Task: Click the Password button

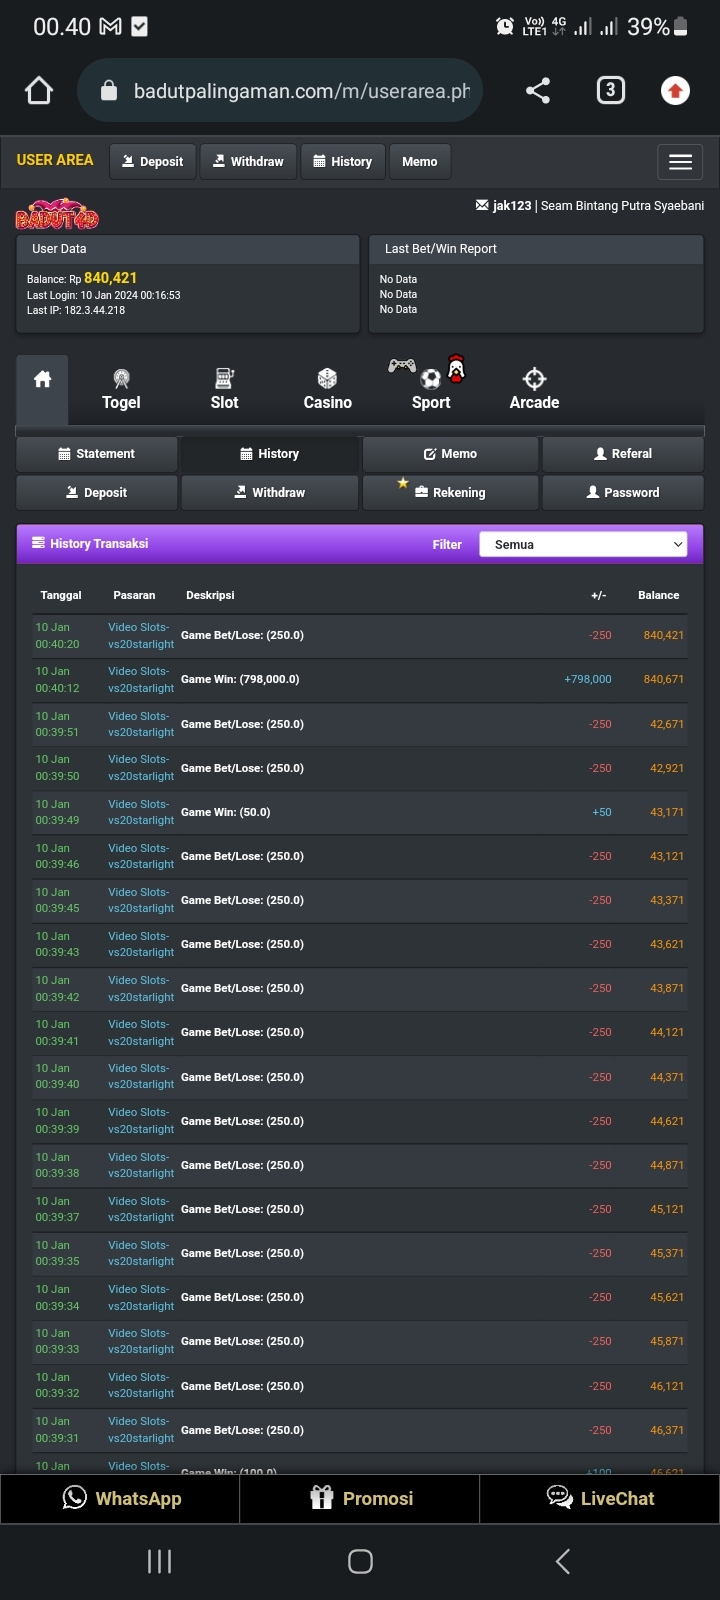Action: pyautogui.click(x=622, y=493)
